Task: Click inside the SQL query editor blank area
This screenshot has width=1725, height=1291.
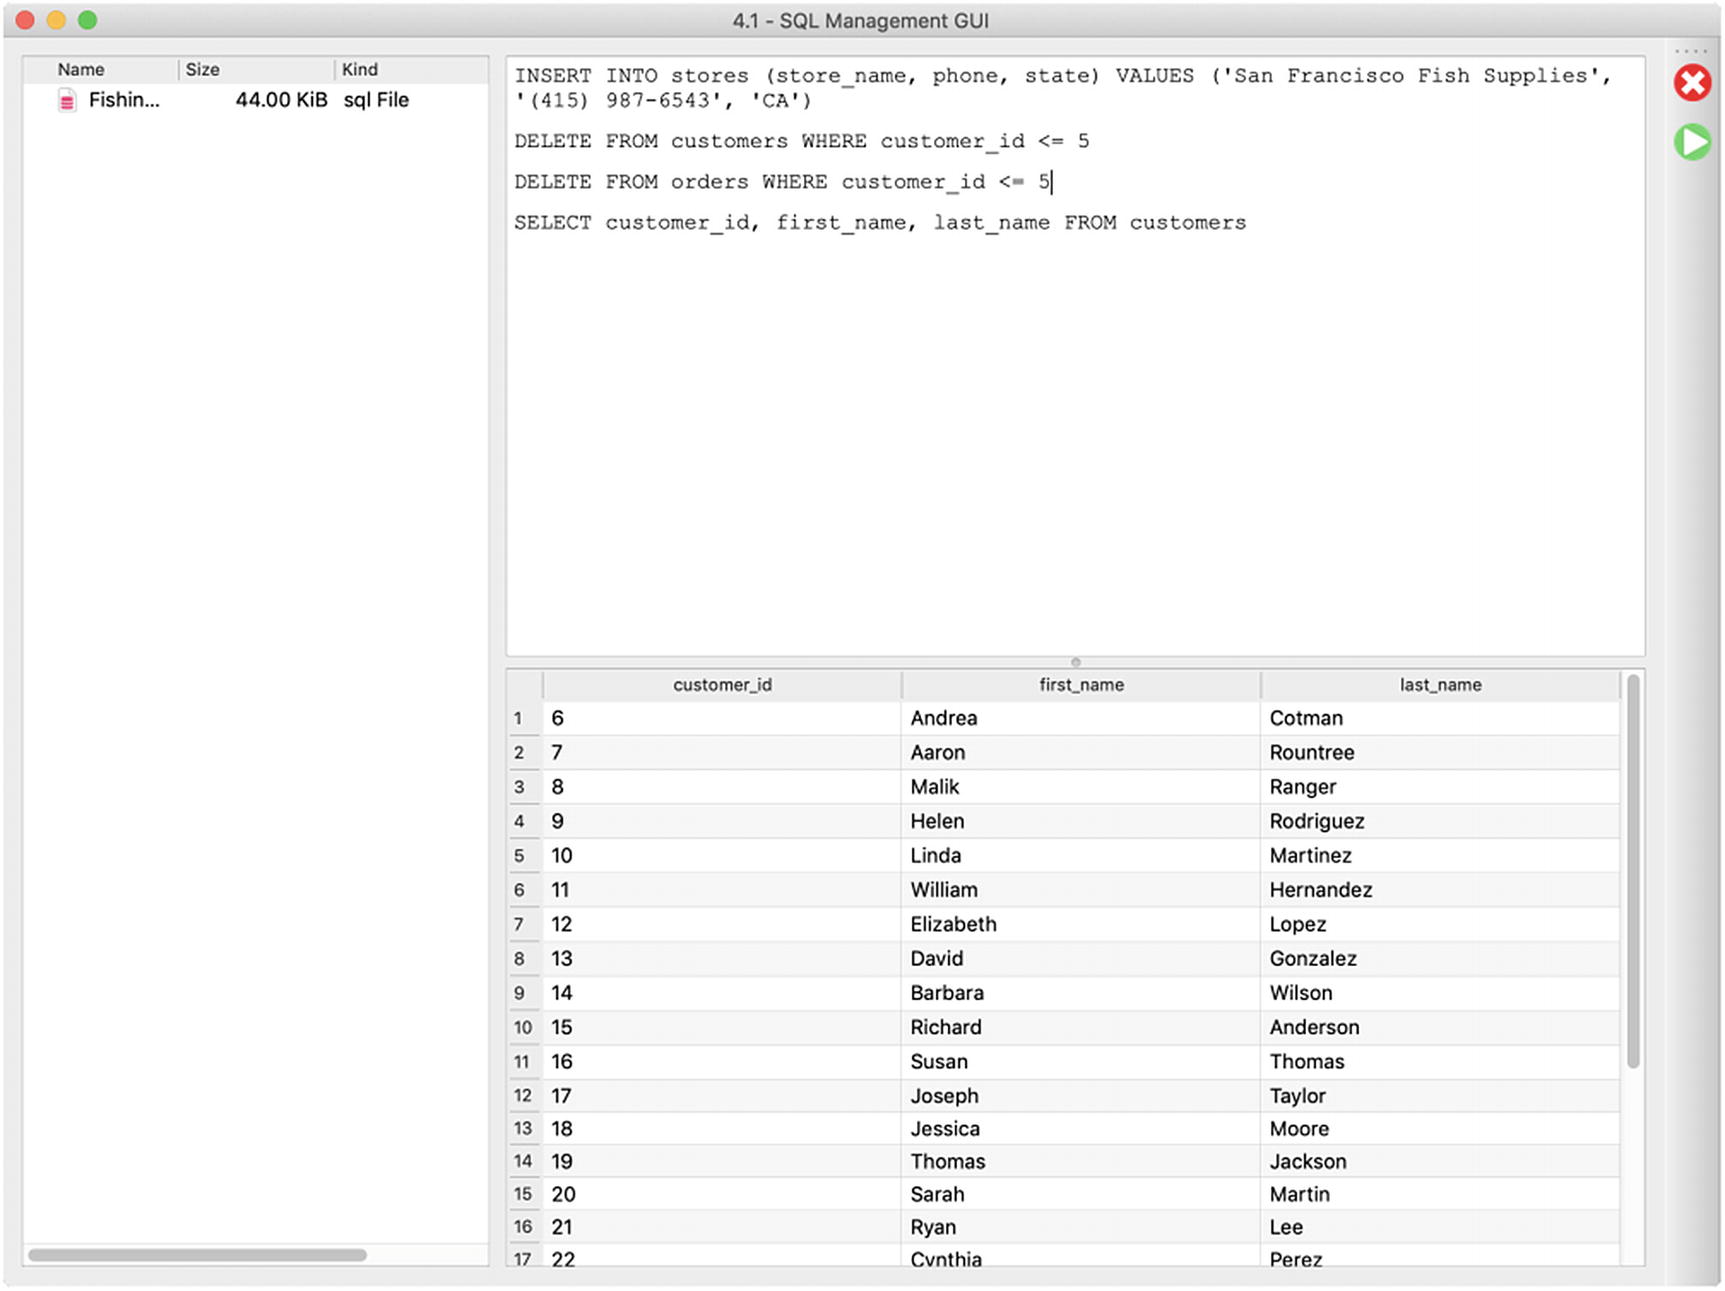Action: coord(1075,450)
